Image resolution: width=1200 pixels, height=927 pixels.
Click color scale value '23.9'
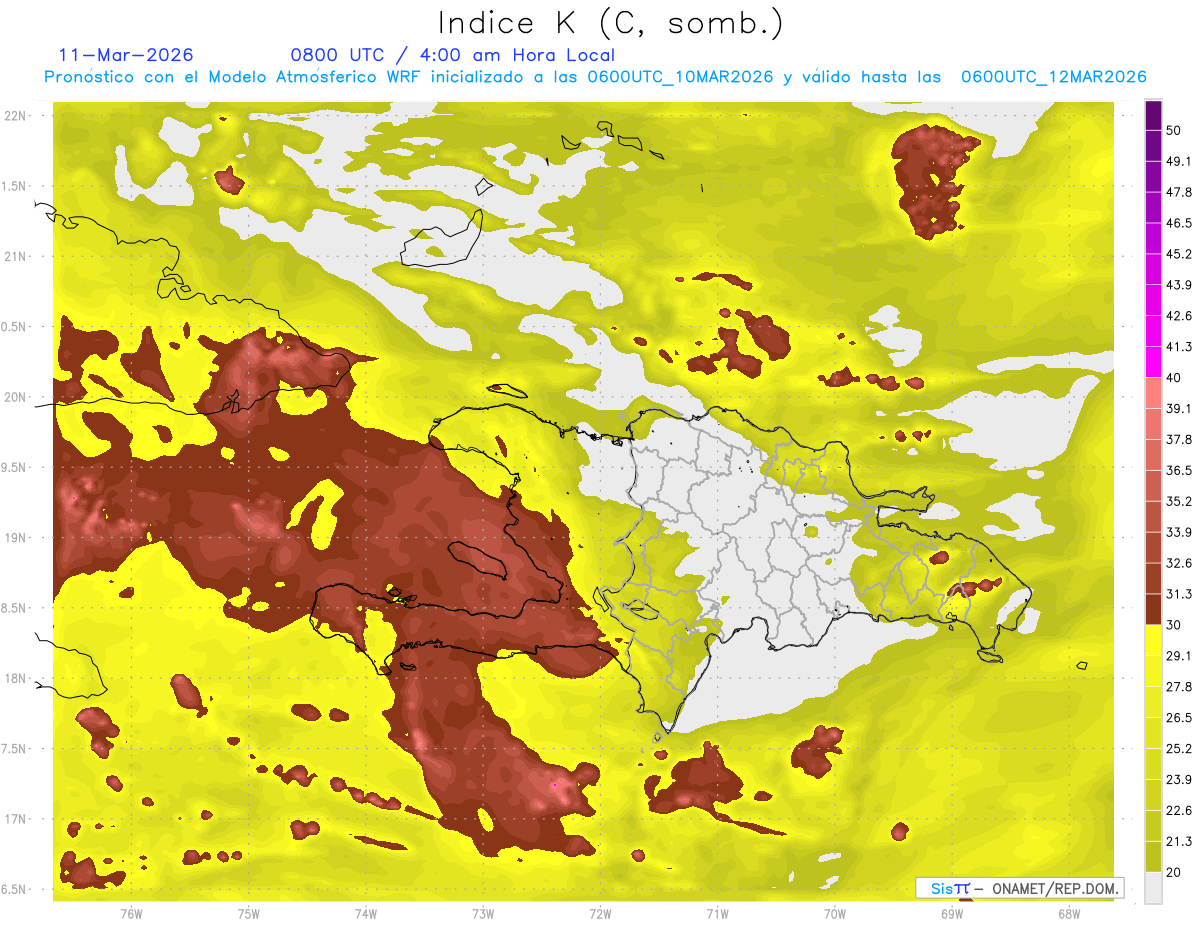[1178, 780]
